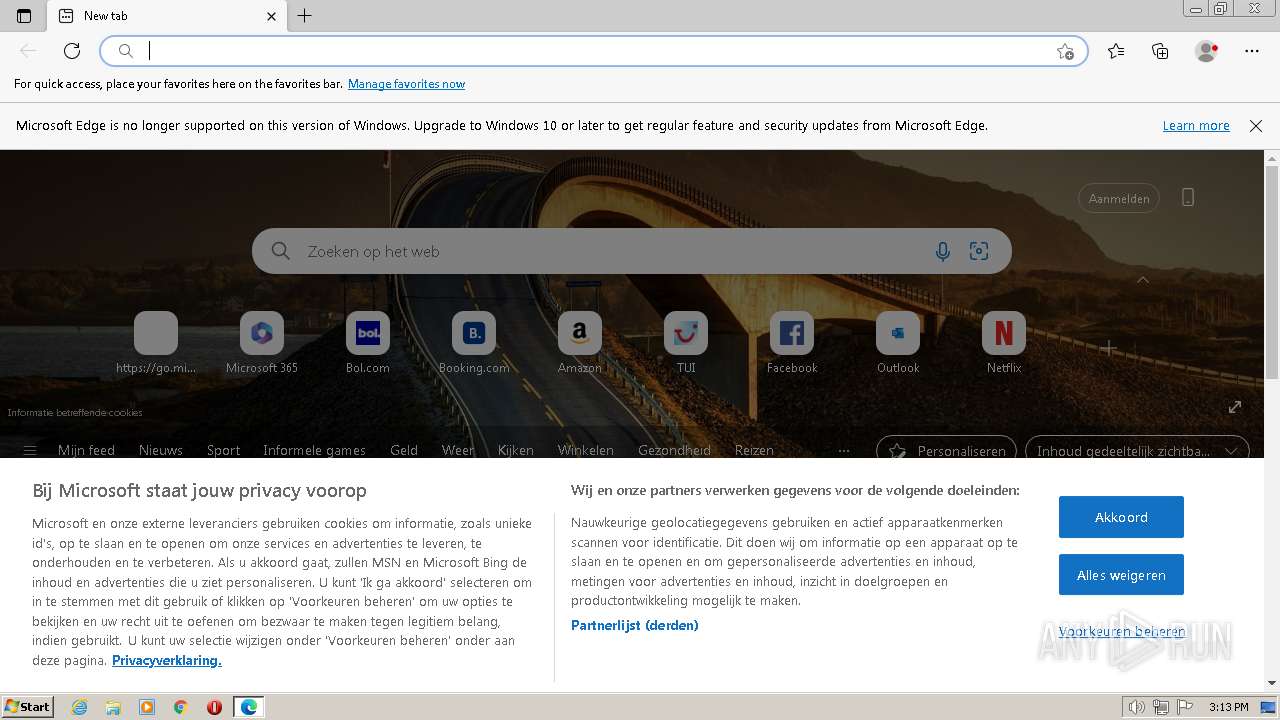Add this page to favorites star

(x=1065, y=51)
